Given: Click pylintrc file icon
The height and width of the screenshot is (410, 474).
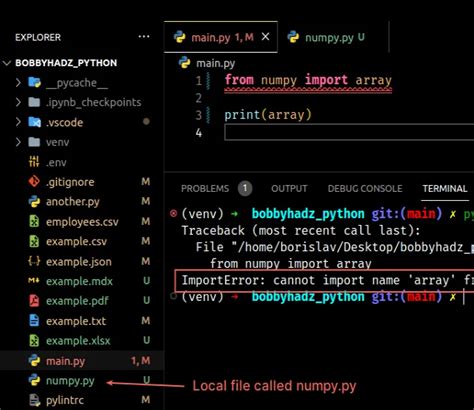Looking at the screenshot, I should (x=34, y=400).
